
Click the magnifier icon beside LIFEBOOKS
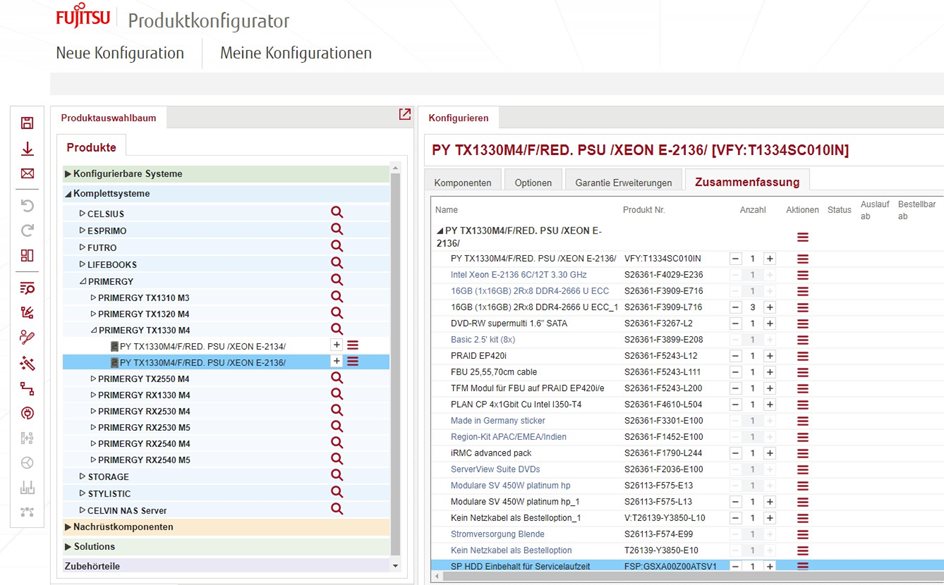point(337,262)
